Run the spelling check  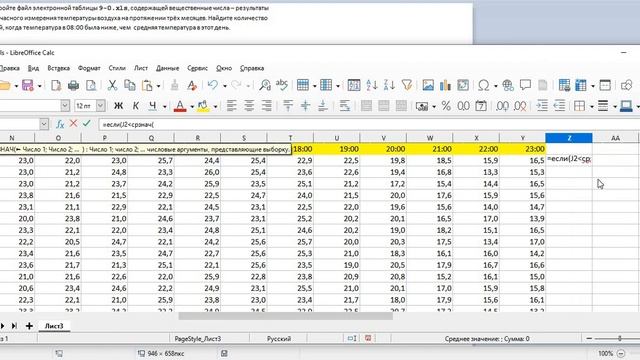pyautogui.click(x=282, y=85)
